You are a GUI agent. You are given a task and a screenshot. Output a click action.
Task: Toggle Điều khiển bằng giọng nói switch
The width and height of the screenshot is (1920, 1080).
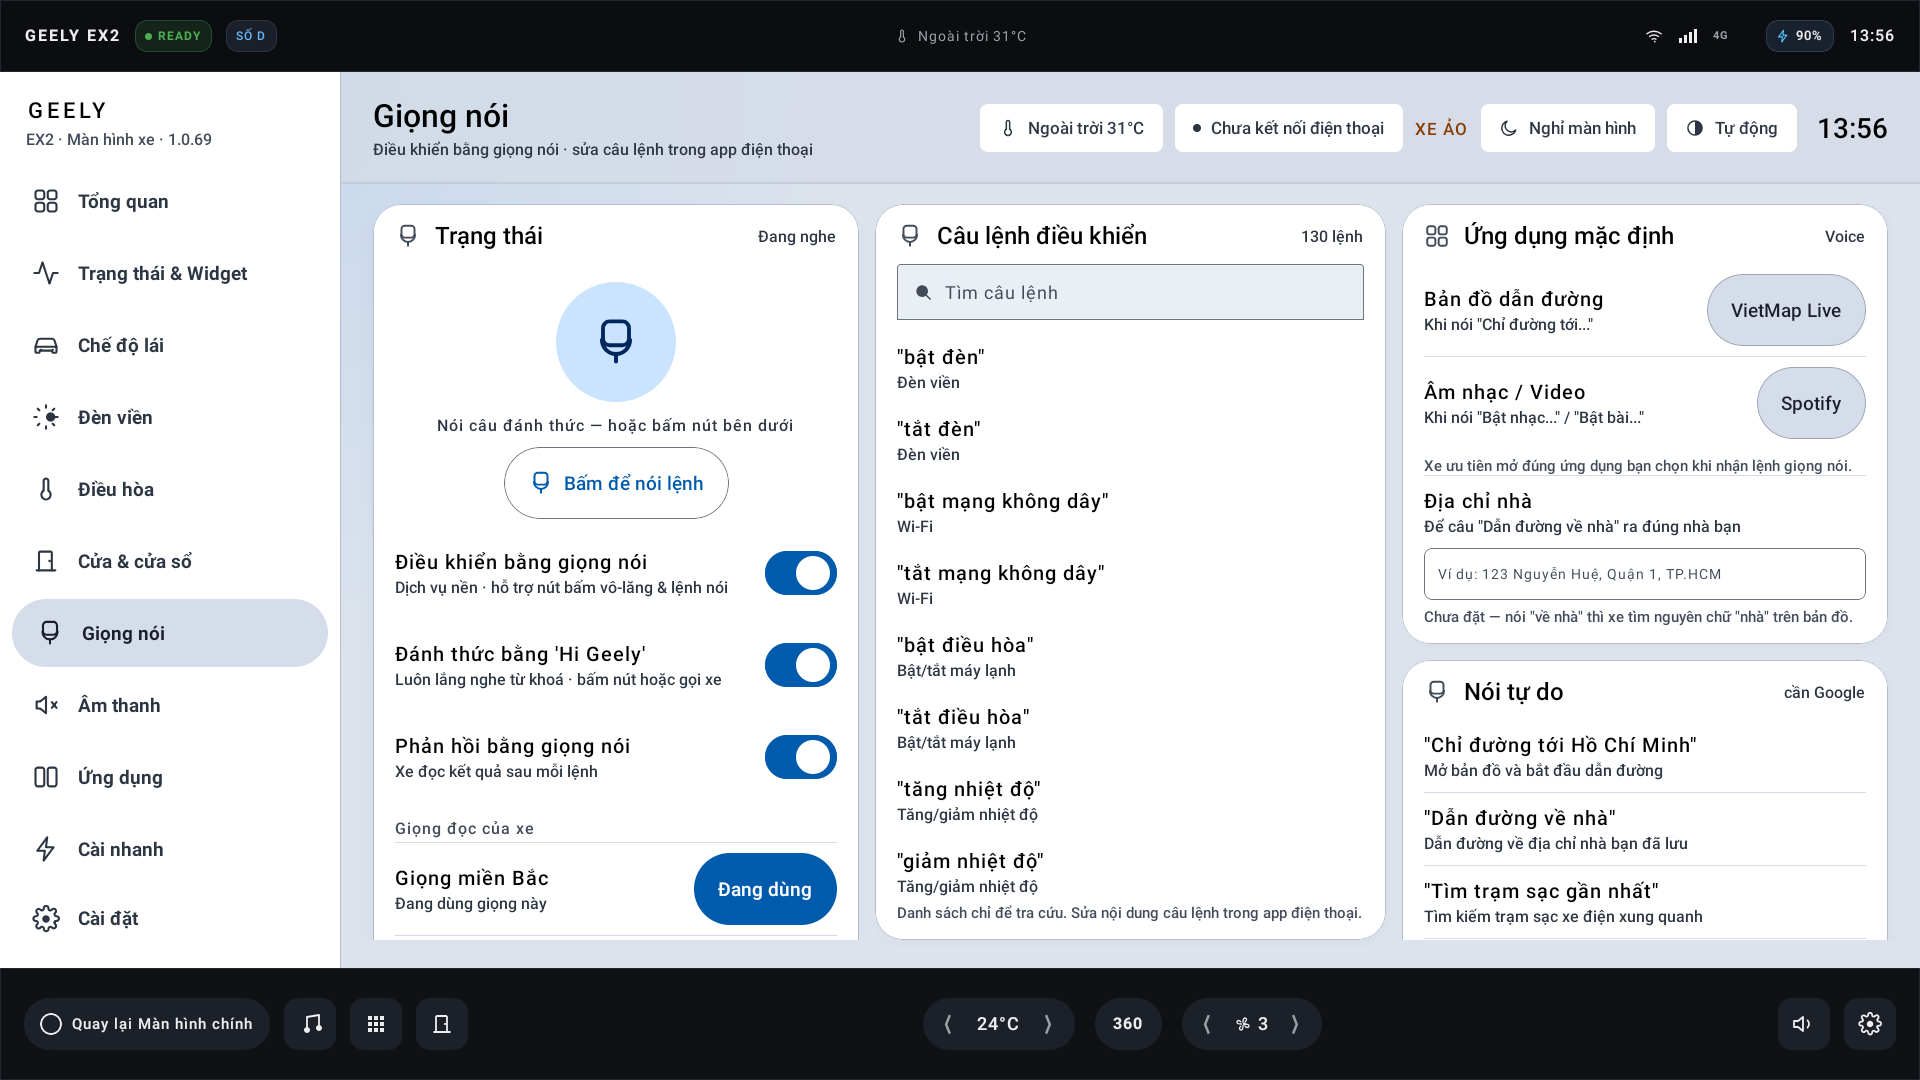[x=801, y=573]
